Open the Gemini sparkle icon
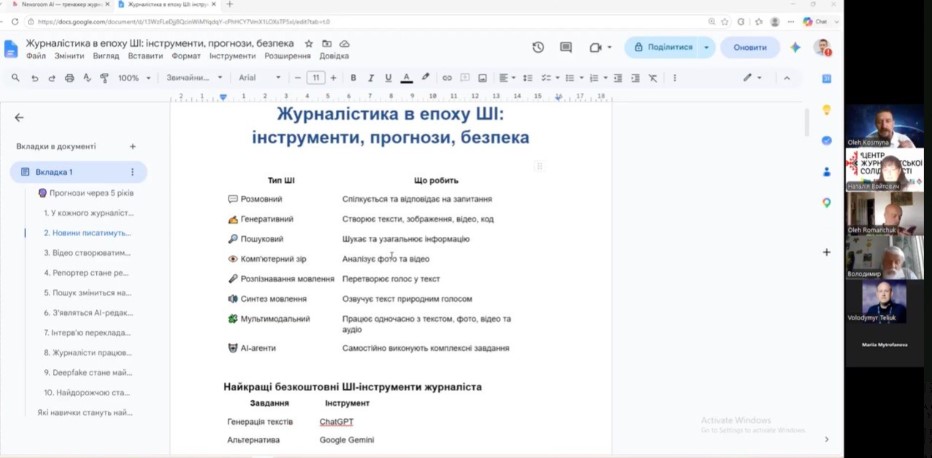 pyautogui.click(x=795, y=48)
